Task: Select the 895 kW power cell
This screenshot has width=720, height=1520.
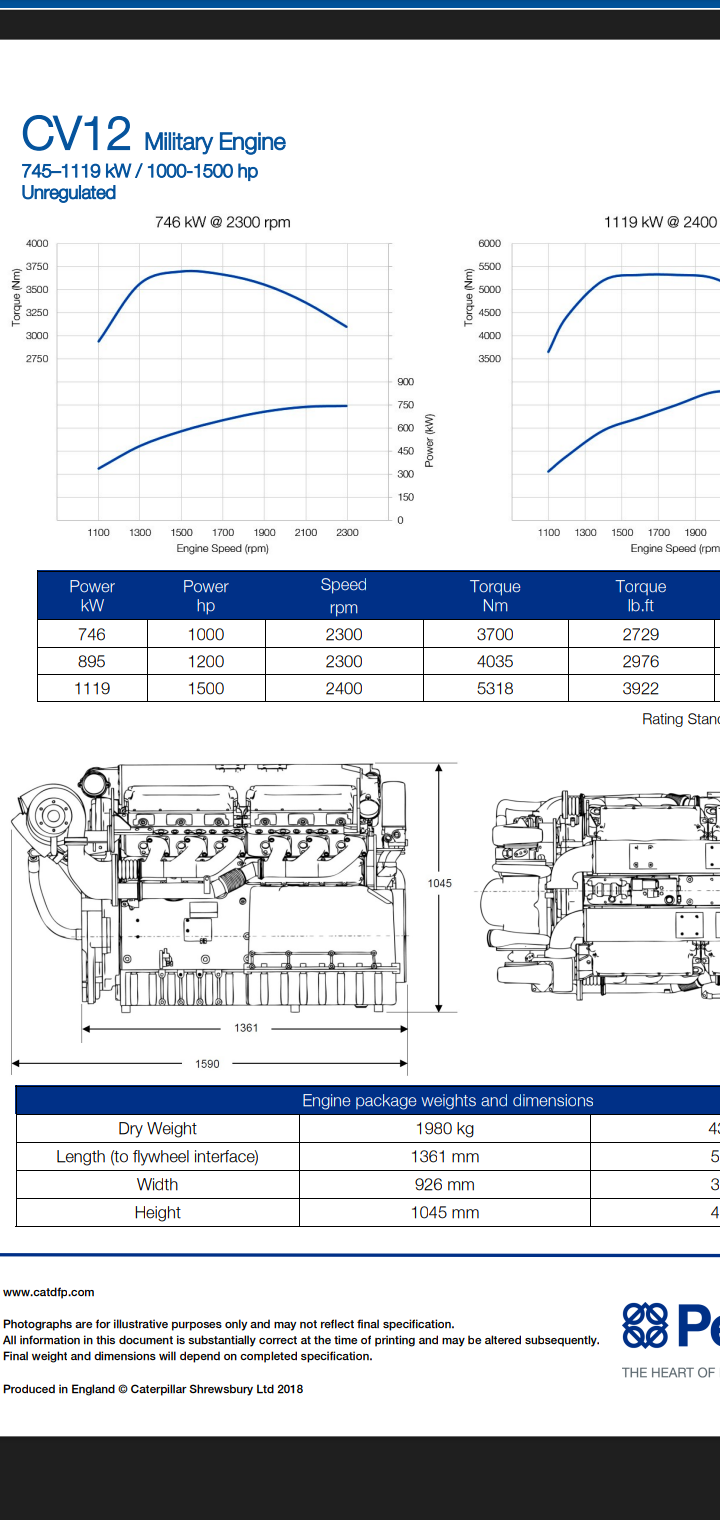Action: [92, 661]
